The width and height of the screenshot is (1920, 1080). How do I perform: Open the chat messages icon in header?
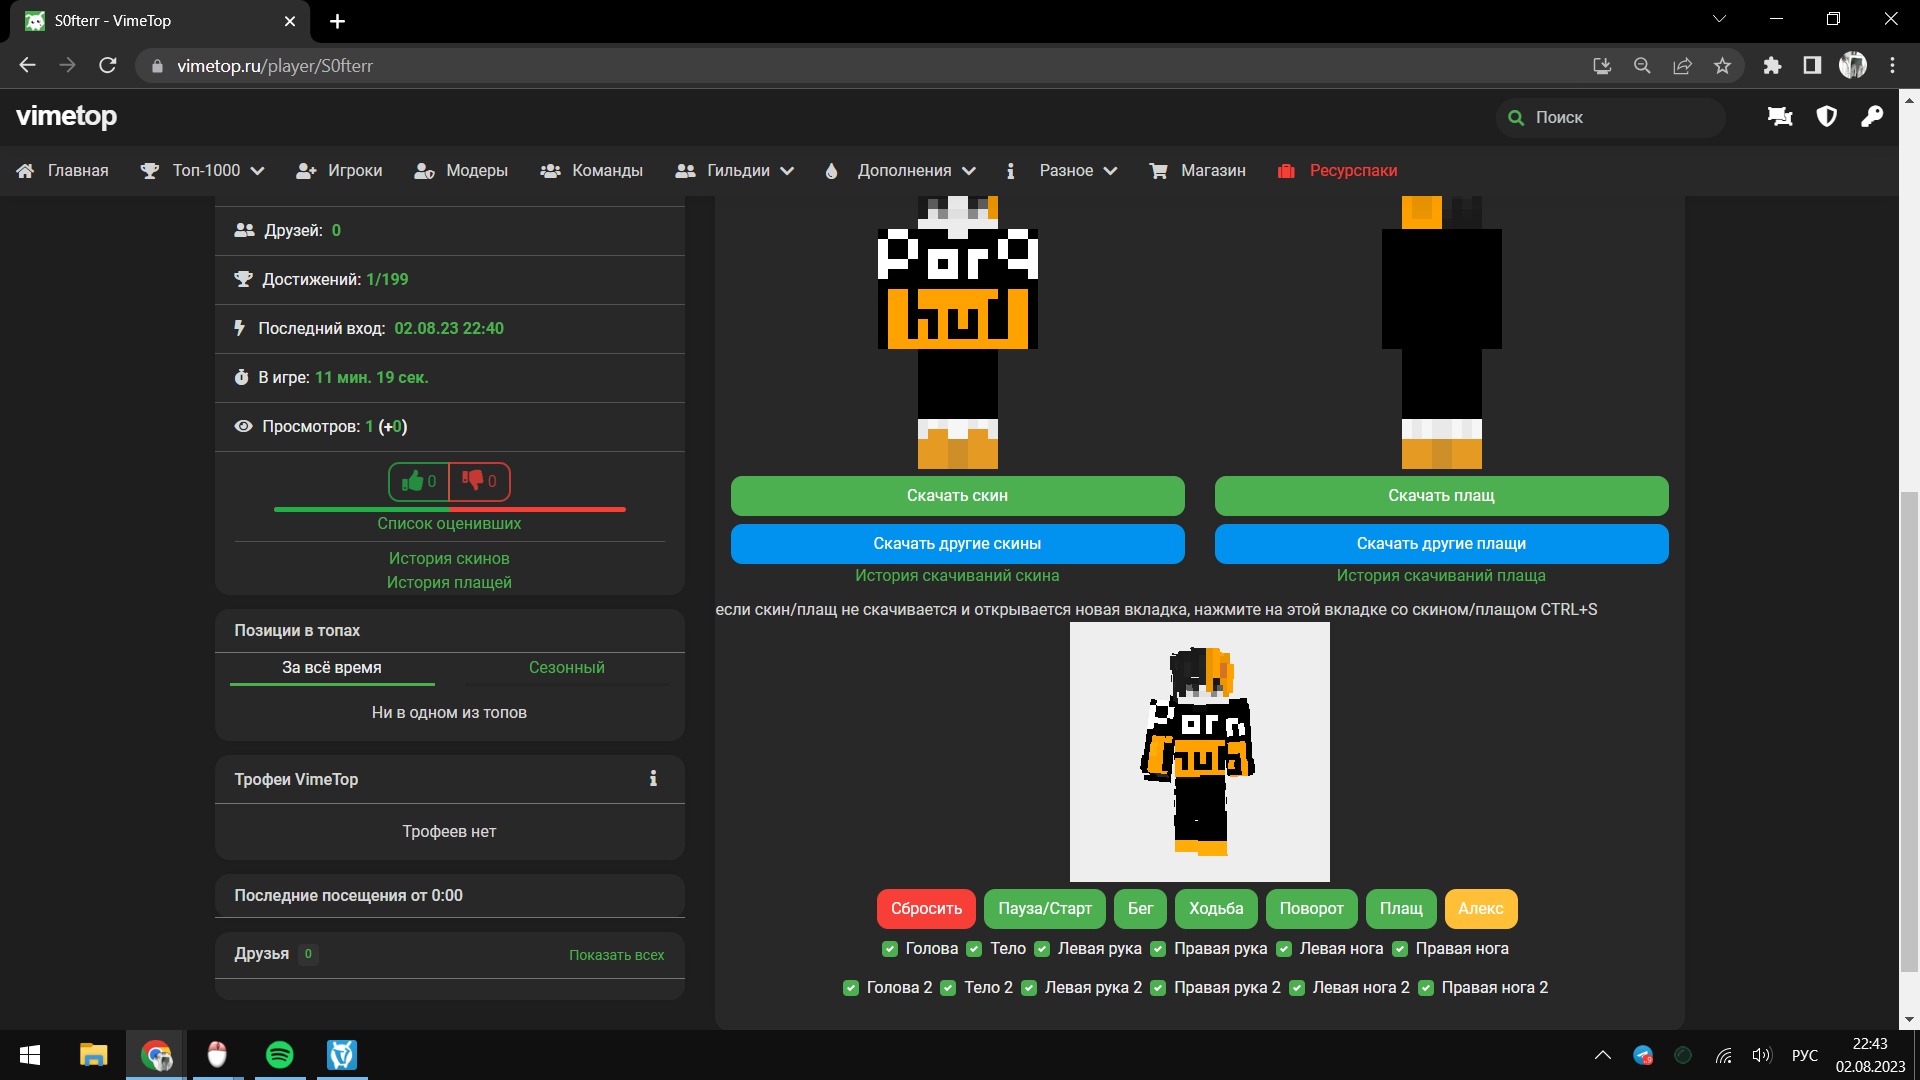point(1780,117)
